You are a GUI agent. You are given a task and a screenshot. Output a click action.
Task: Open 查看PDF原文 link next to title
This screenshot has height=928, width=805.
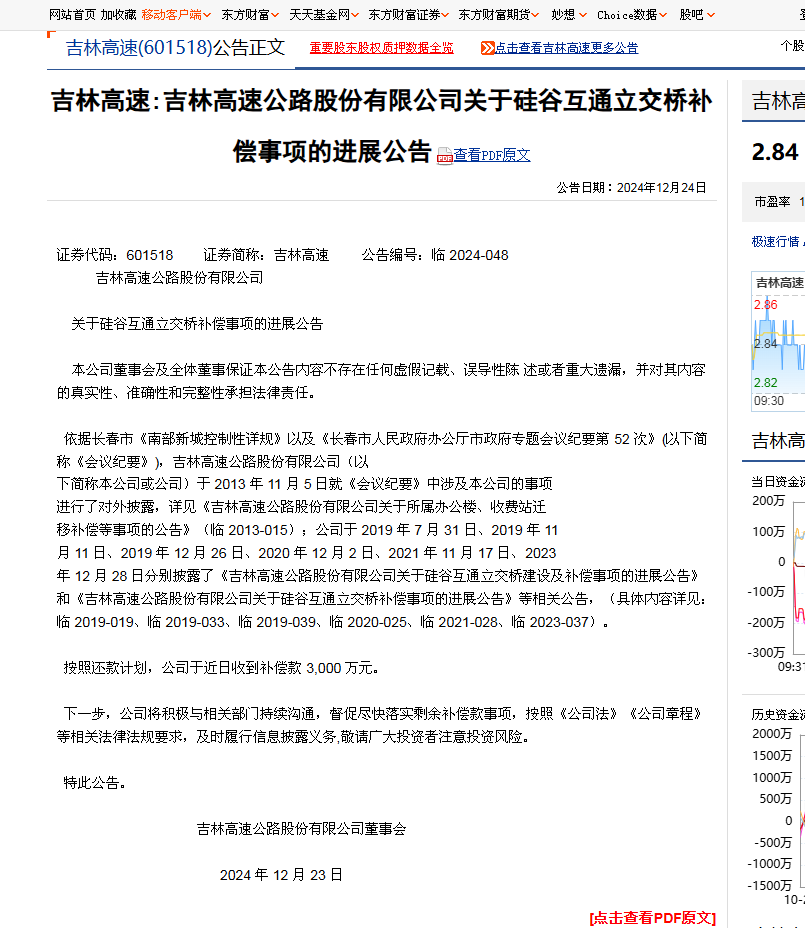(492, 155)
